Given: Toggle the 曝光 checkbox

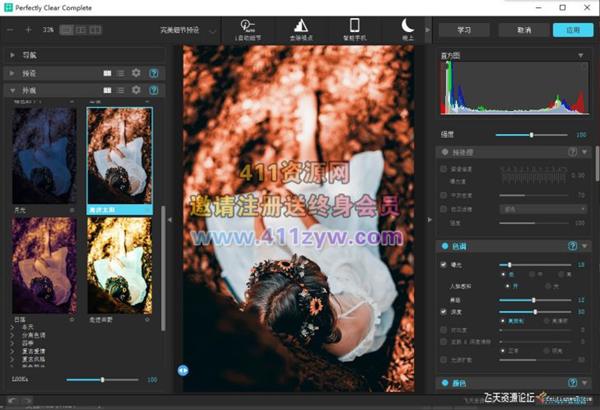Looking at the screenshot, I should [x=444, y=265].
